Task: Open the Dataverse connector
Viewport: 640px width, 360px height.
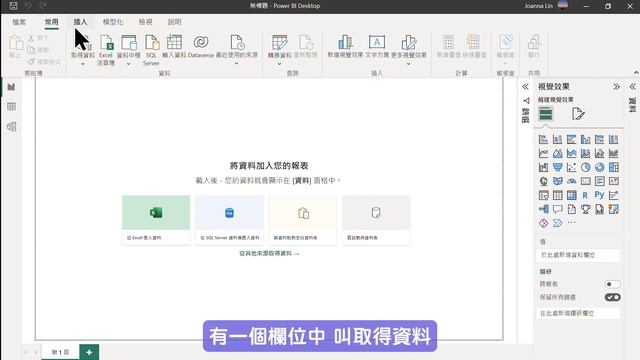Action: pyautogui.click(x=201, y=46)
